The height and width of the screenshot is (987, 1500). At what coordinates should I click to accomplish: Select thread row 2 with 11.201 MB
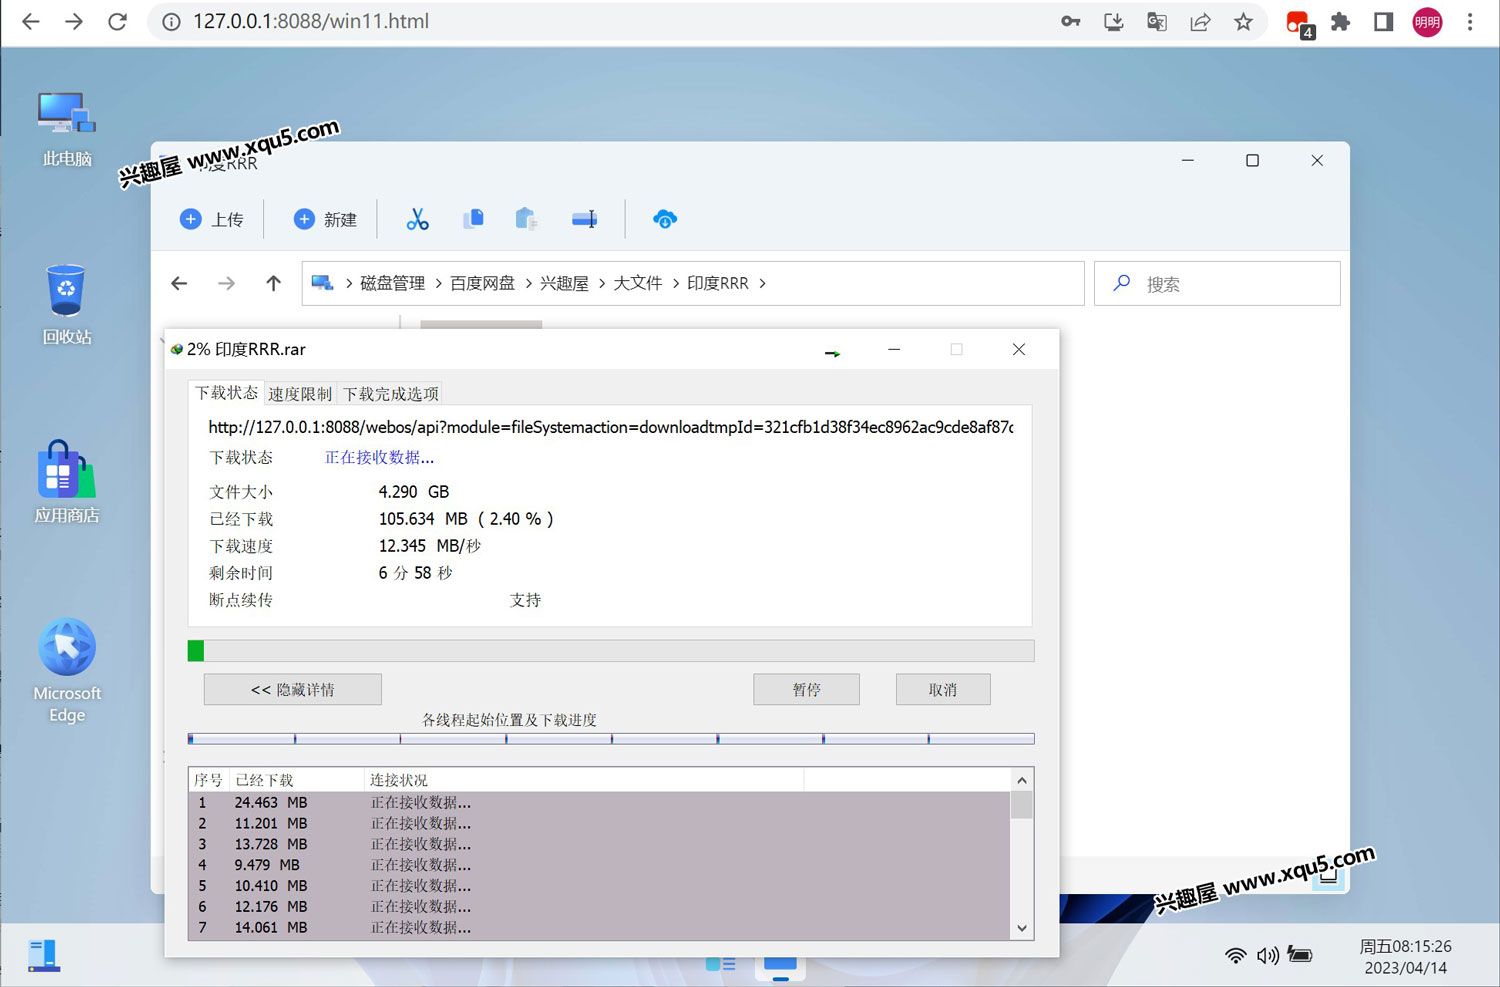(x=600, y=823)
